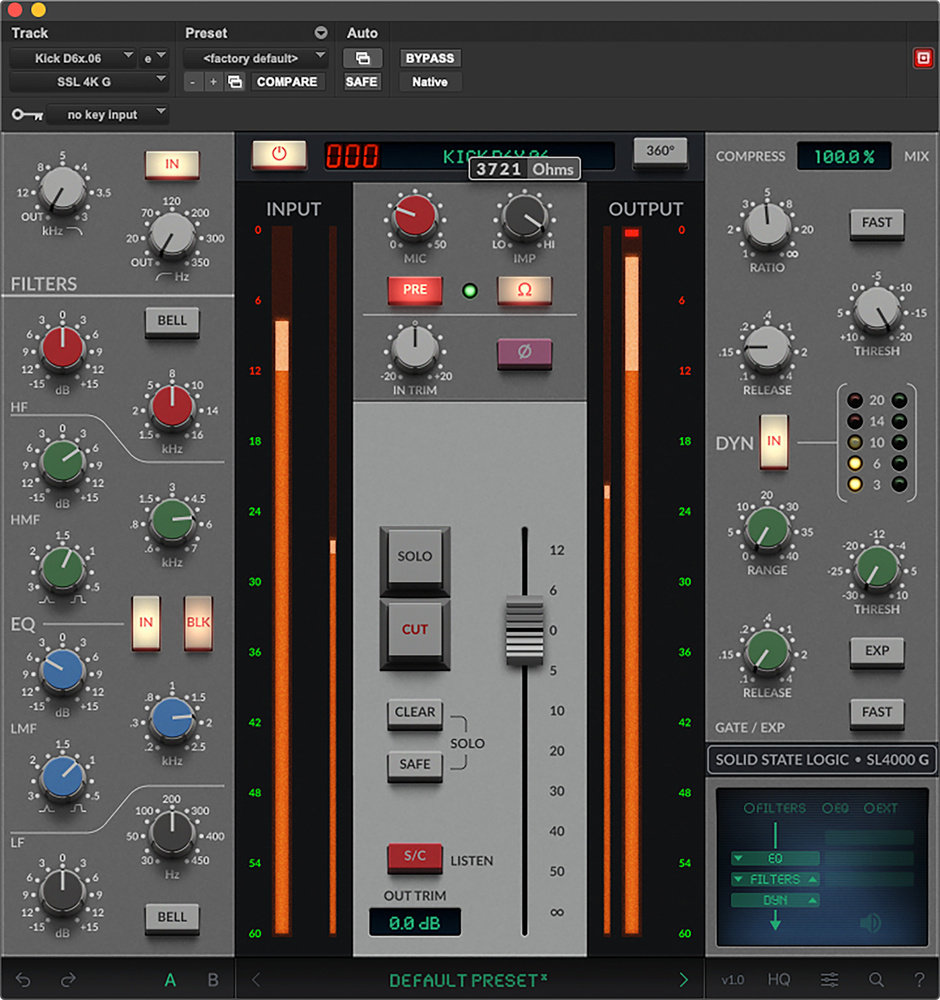Open the Kick D6x.06 track dropdown
Viewport: 940px width, 1000px height.
pyautogui.click(x=73, y=58)
